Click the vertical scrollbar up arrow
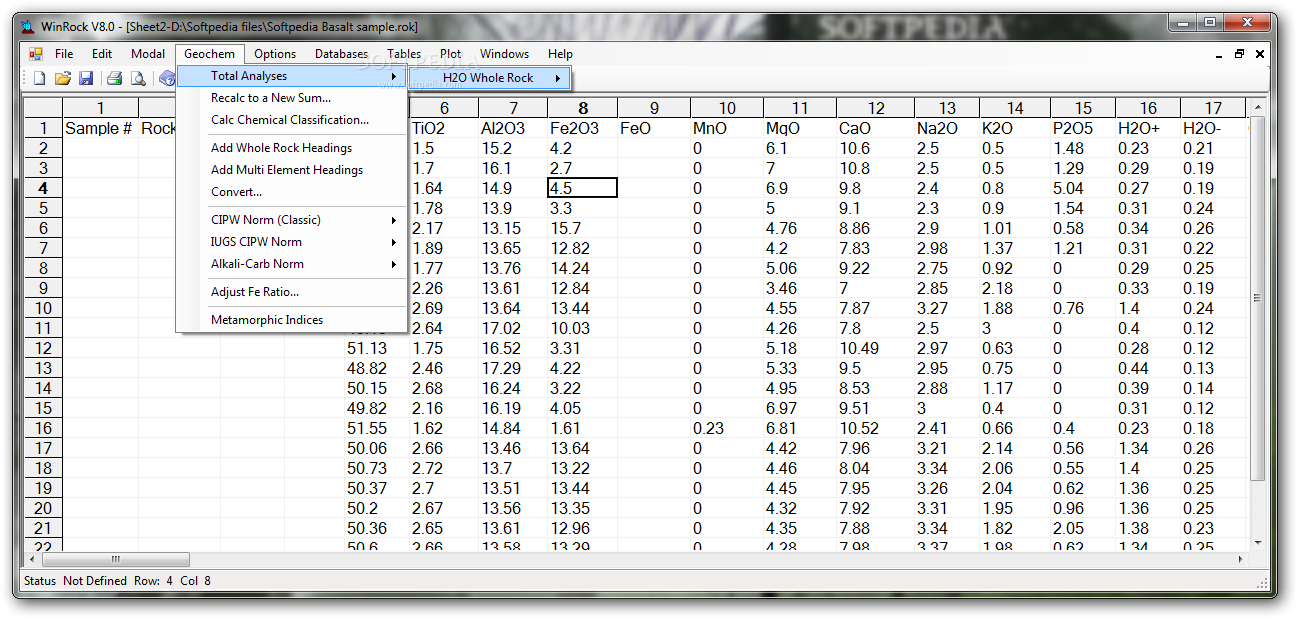 point(1258,106)
